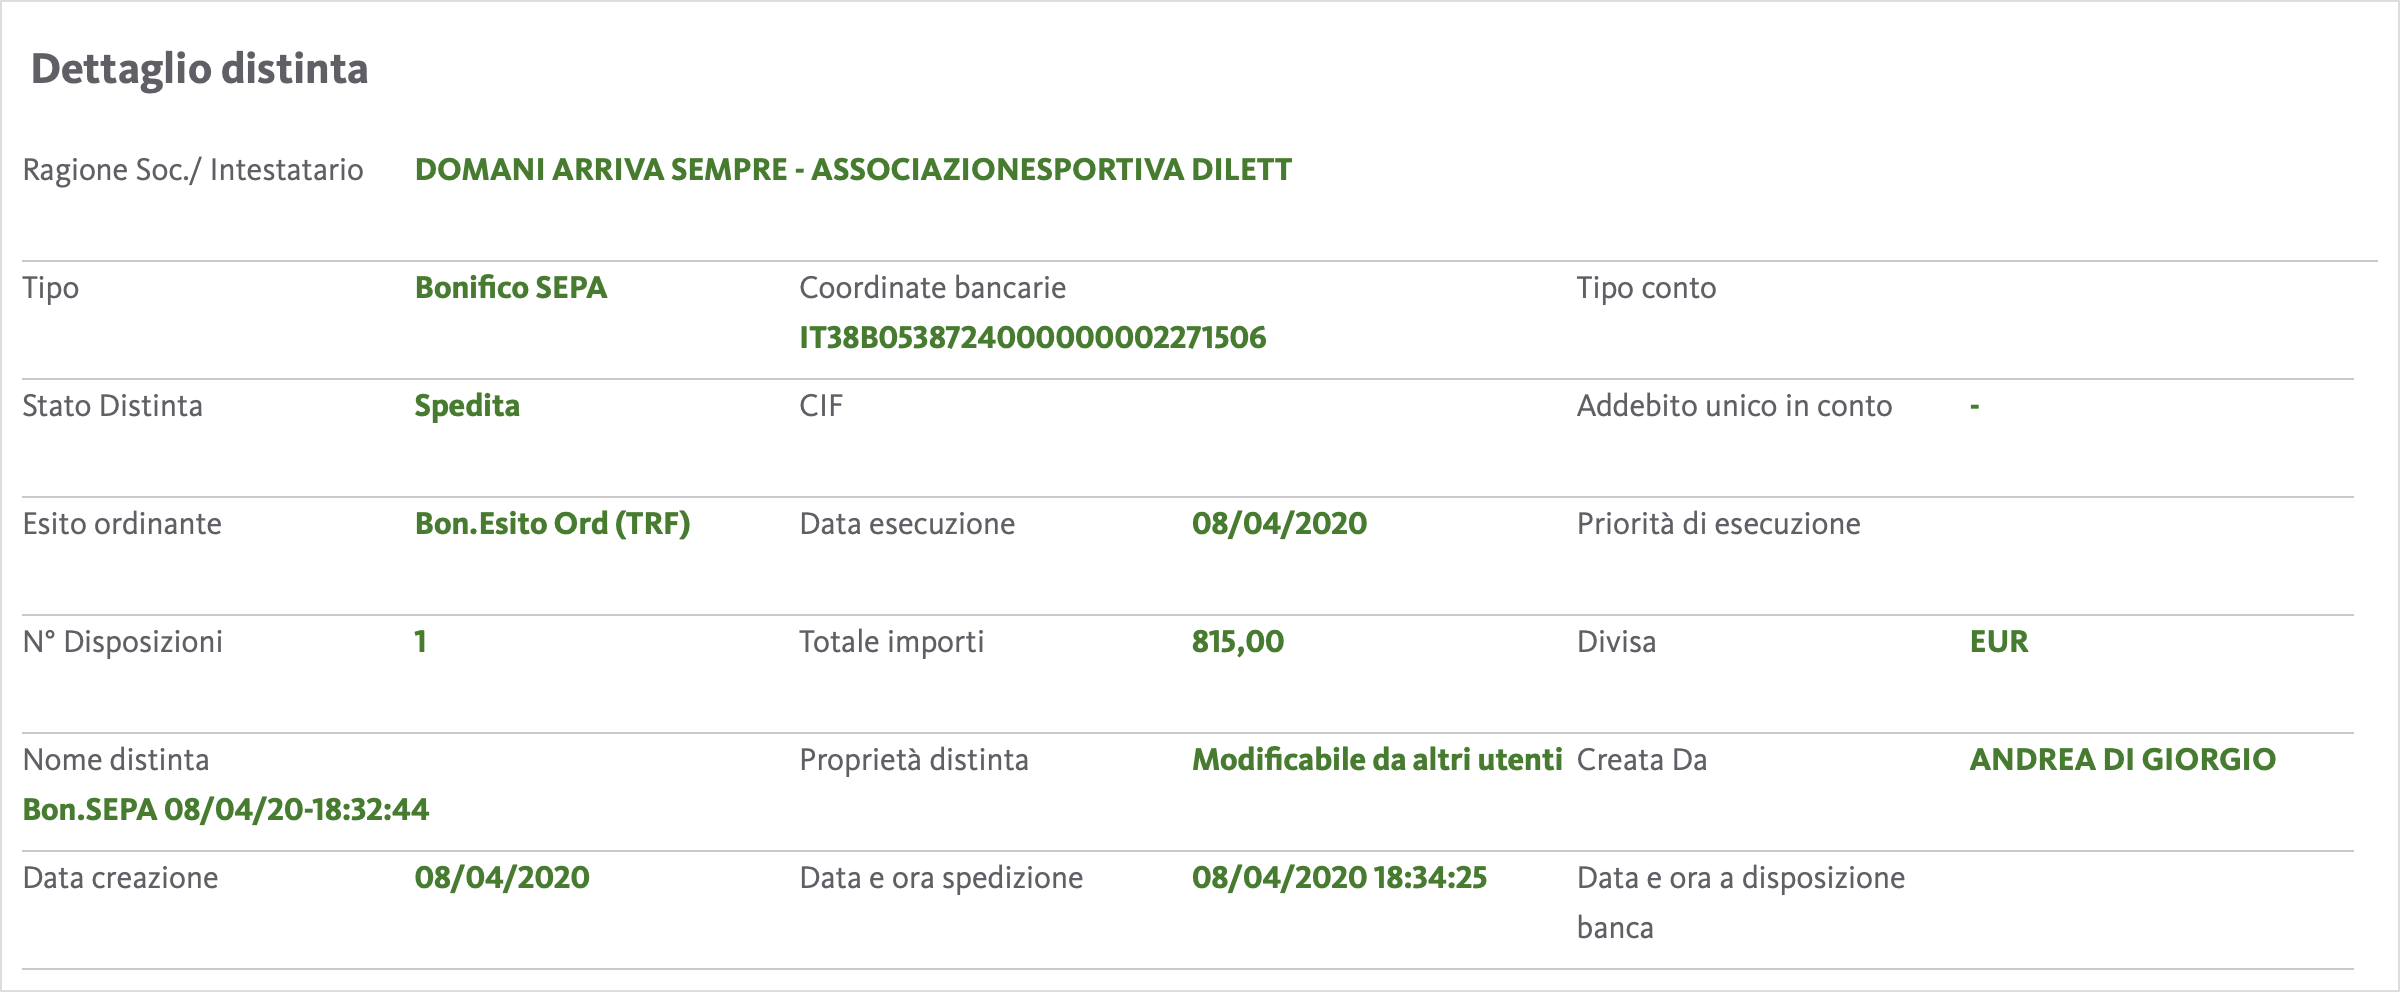Screen dimensions: 2400x996
Task: Click the total amount 815,00
Action: coord(1238,642)
